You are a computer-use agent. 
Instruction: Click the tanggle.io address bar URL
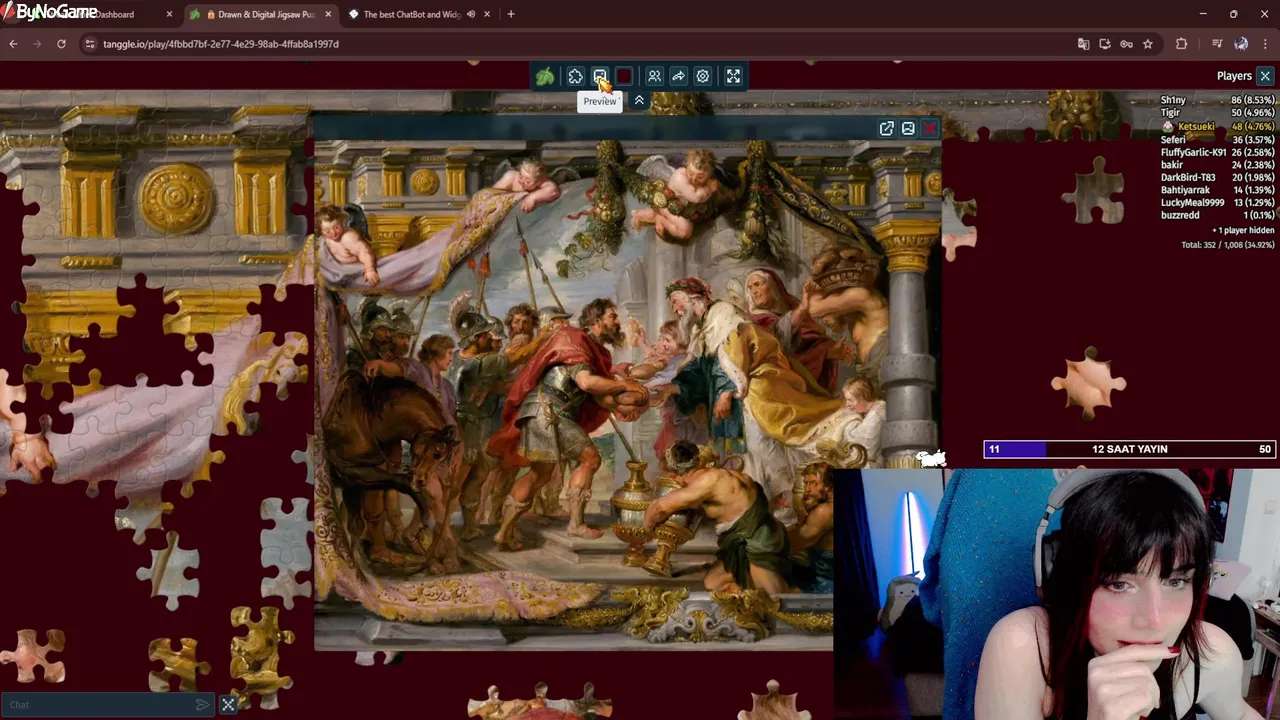tap(221, 44)
